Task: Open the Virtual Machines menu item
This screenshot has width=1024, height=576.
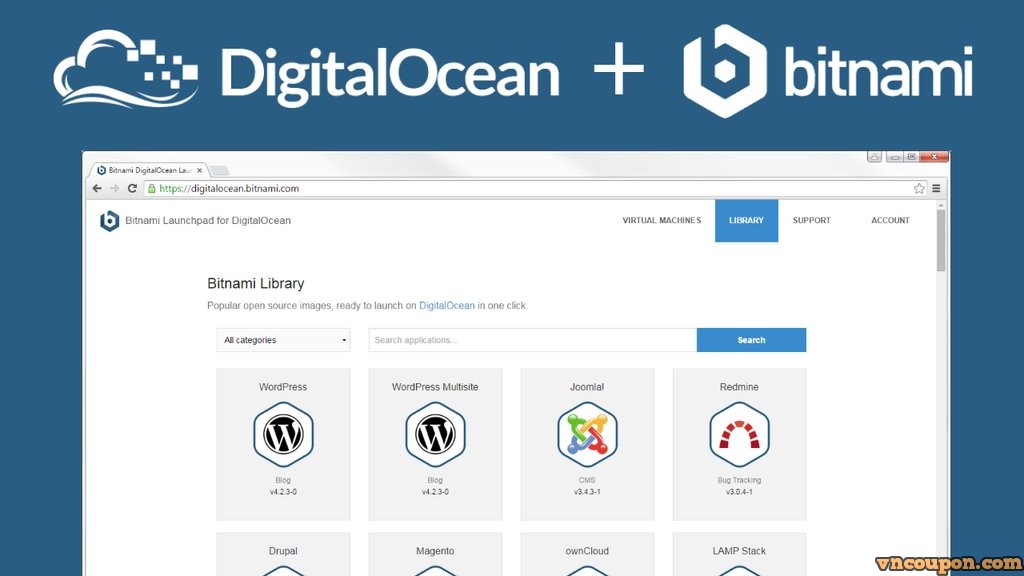Action: pos(661,221)
